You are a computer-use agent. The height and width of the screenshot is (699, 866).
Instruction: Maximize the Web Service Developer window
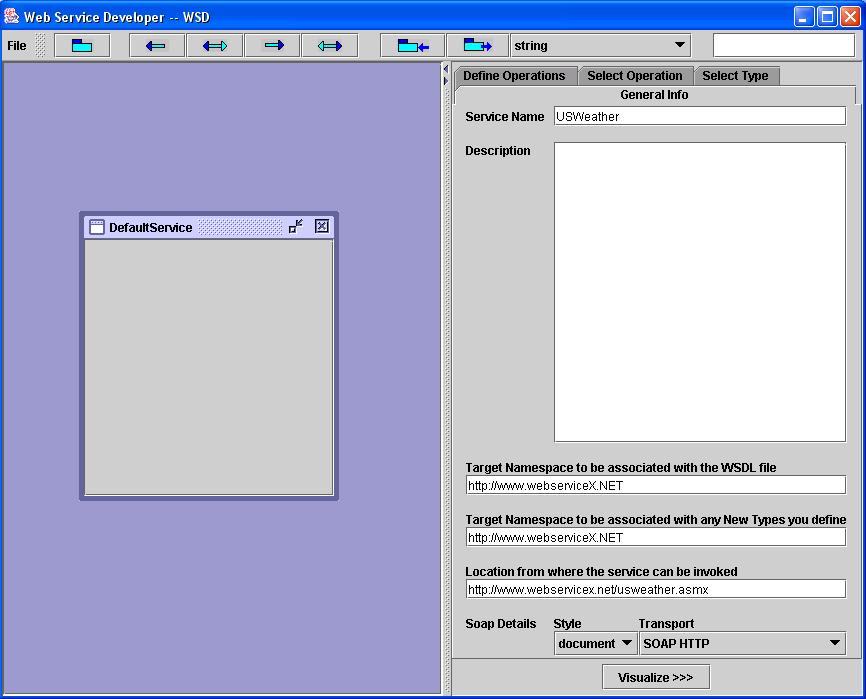(x=827, y=17)
